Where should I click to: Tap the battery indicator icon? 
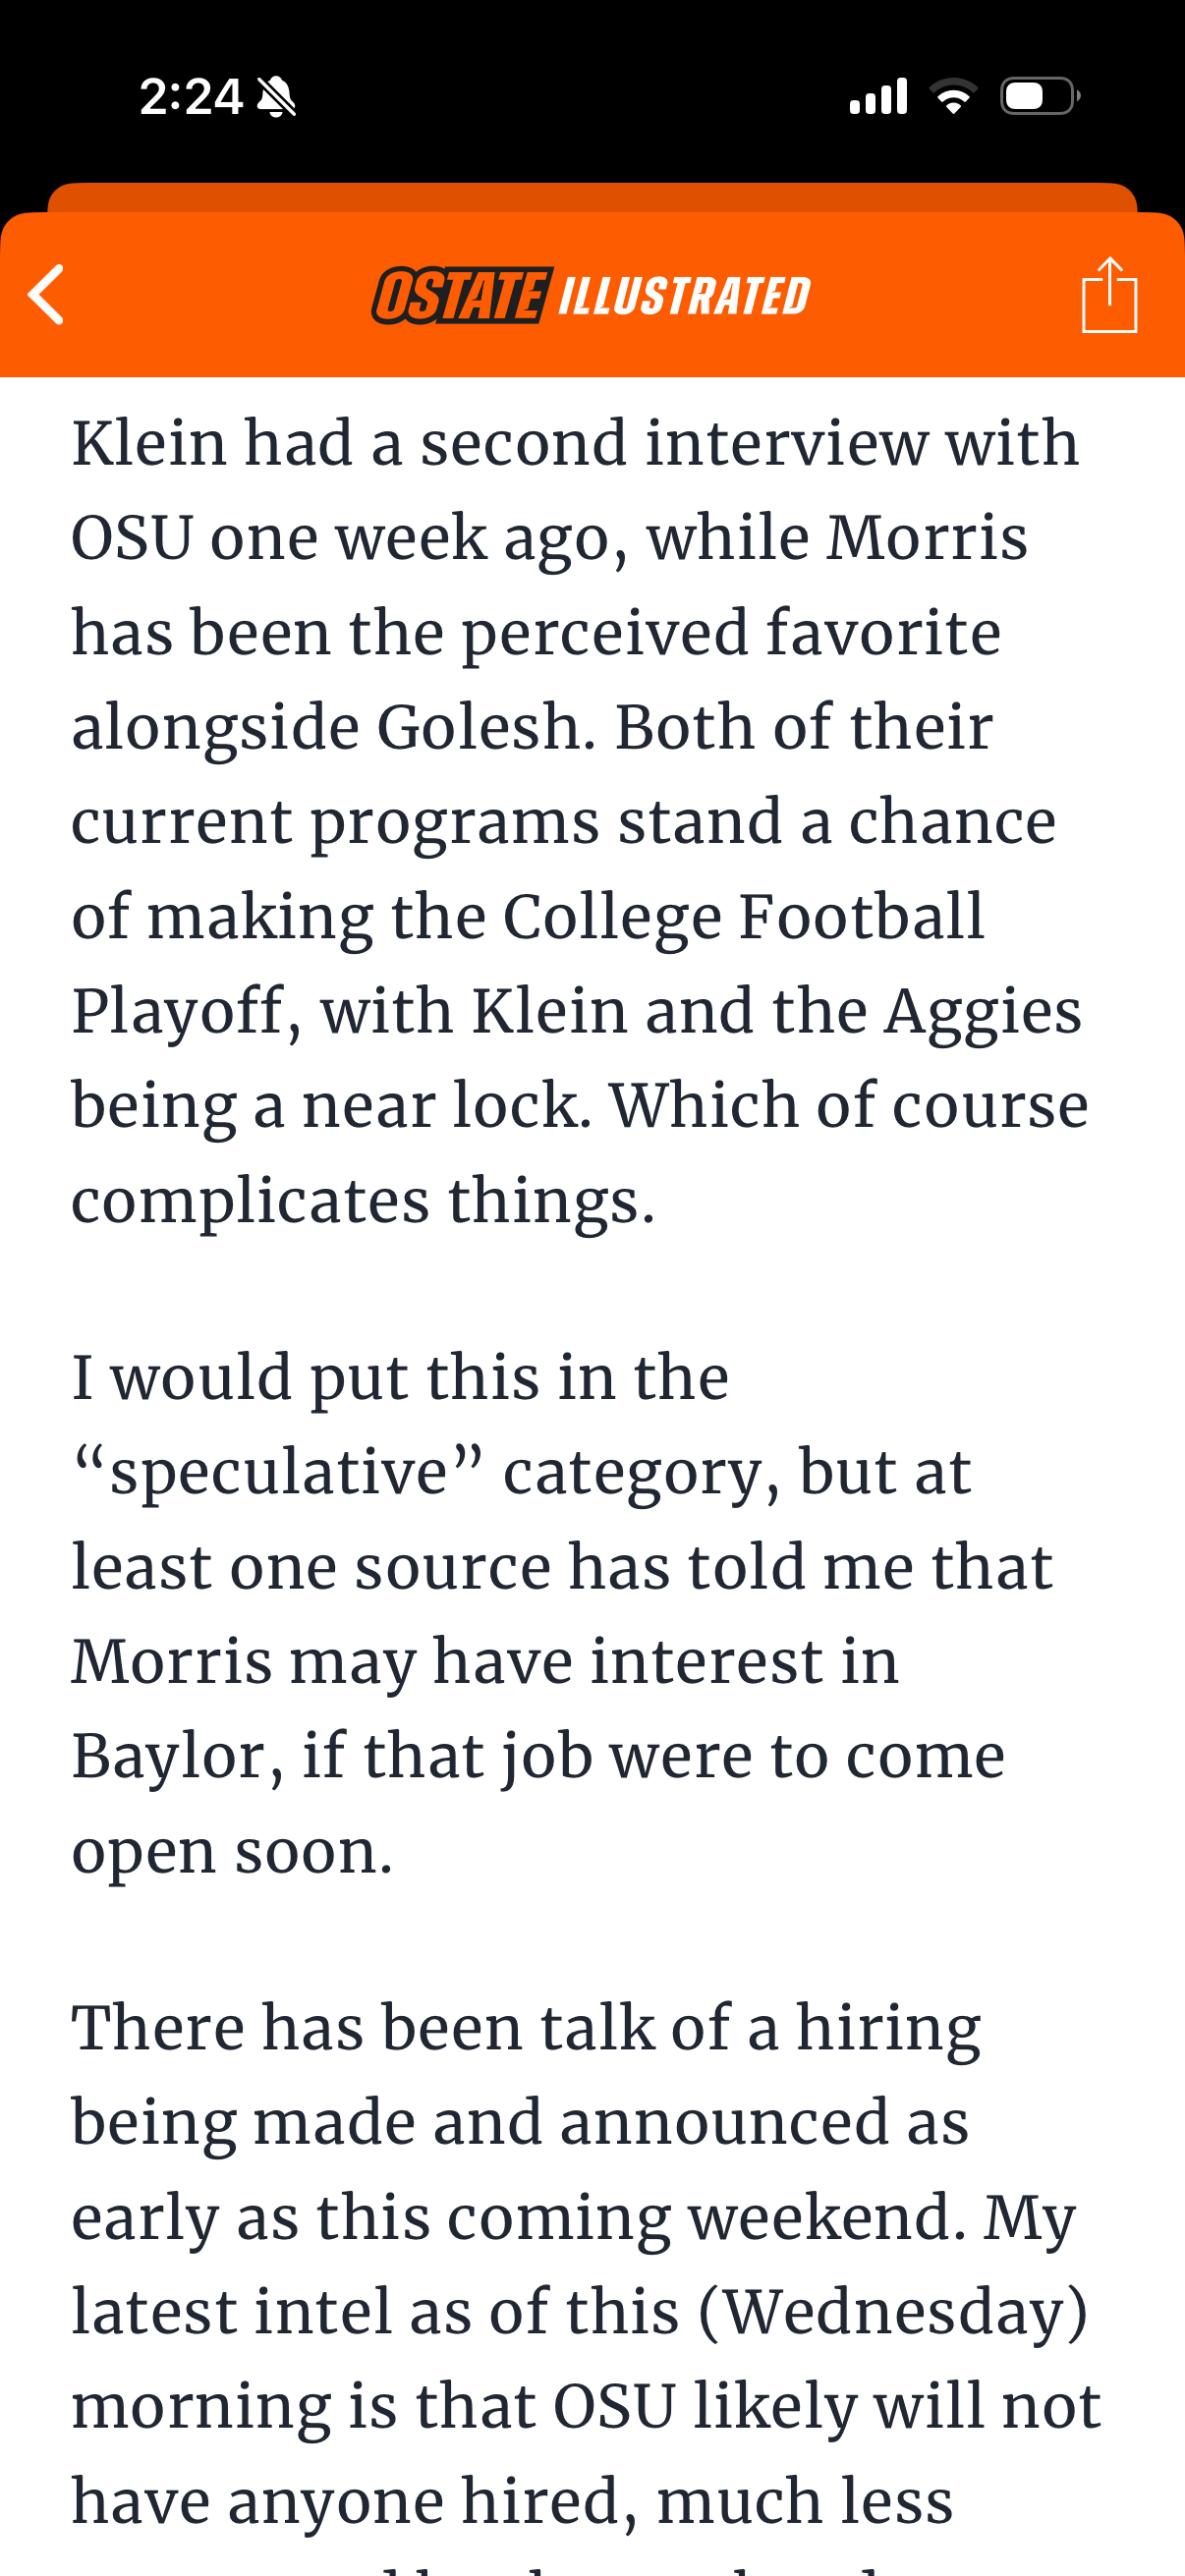point(1039,97)
